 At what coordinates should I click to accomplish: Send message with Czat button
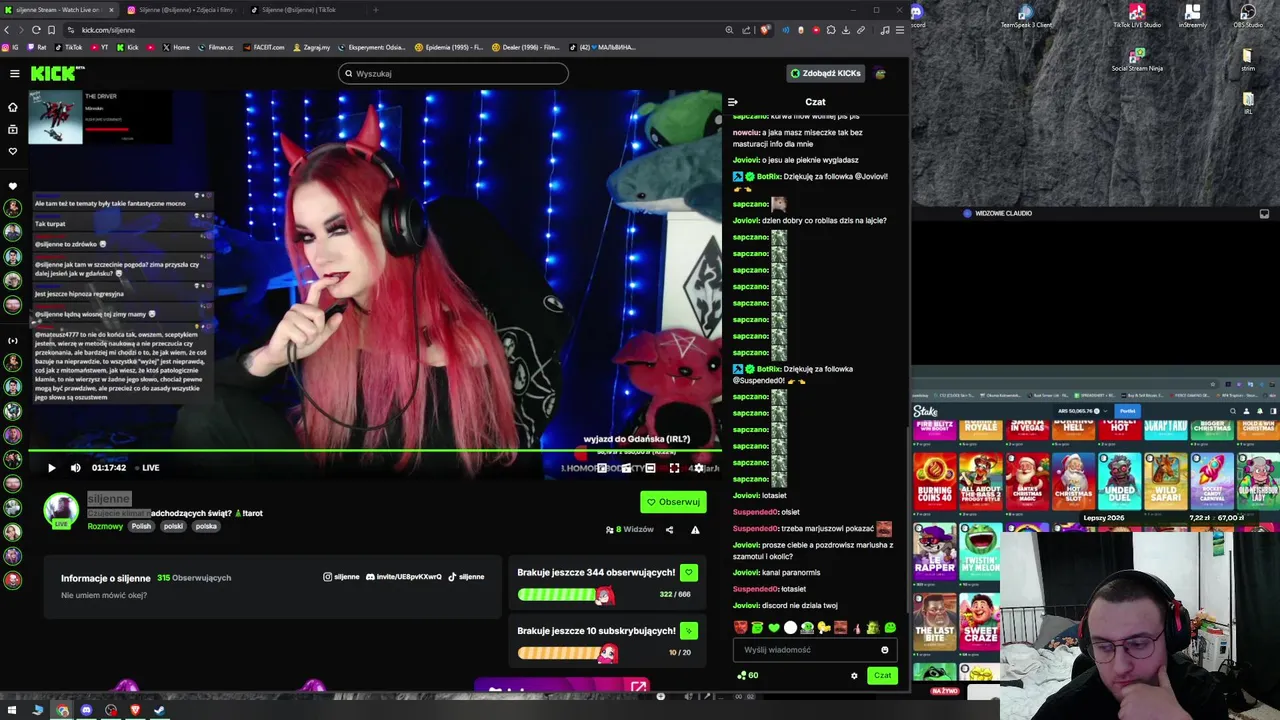(x=882, y=676)
